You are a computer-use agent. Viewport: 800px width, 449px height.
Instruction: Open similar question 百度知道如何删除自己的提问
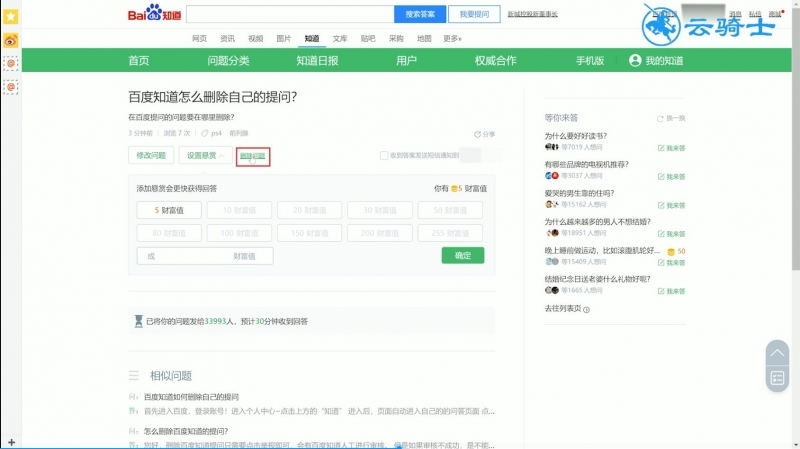(191, 396)
